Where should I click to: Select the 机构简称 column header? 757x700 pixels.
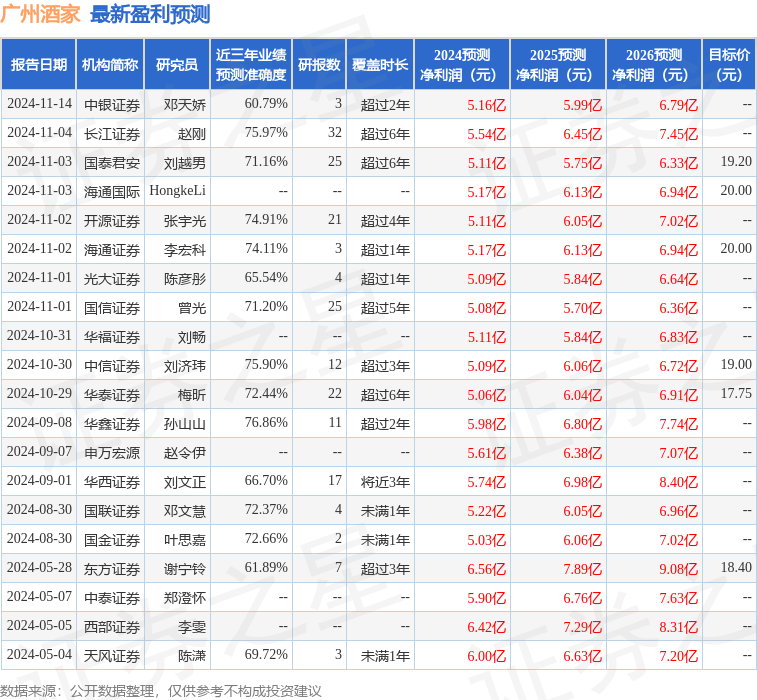[x=110, y=64]
